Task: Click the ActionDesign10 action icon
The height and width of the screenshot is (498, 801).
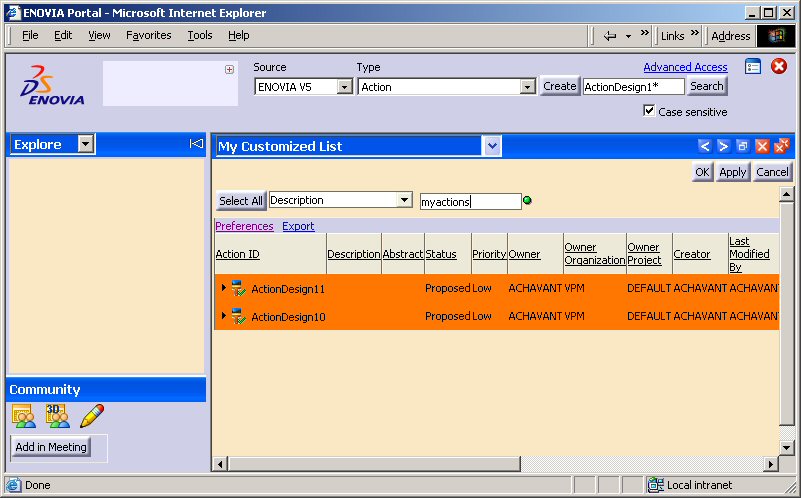Action: click(x=239, y=316)
